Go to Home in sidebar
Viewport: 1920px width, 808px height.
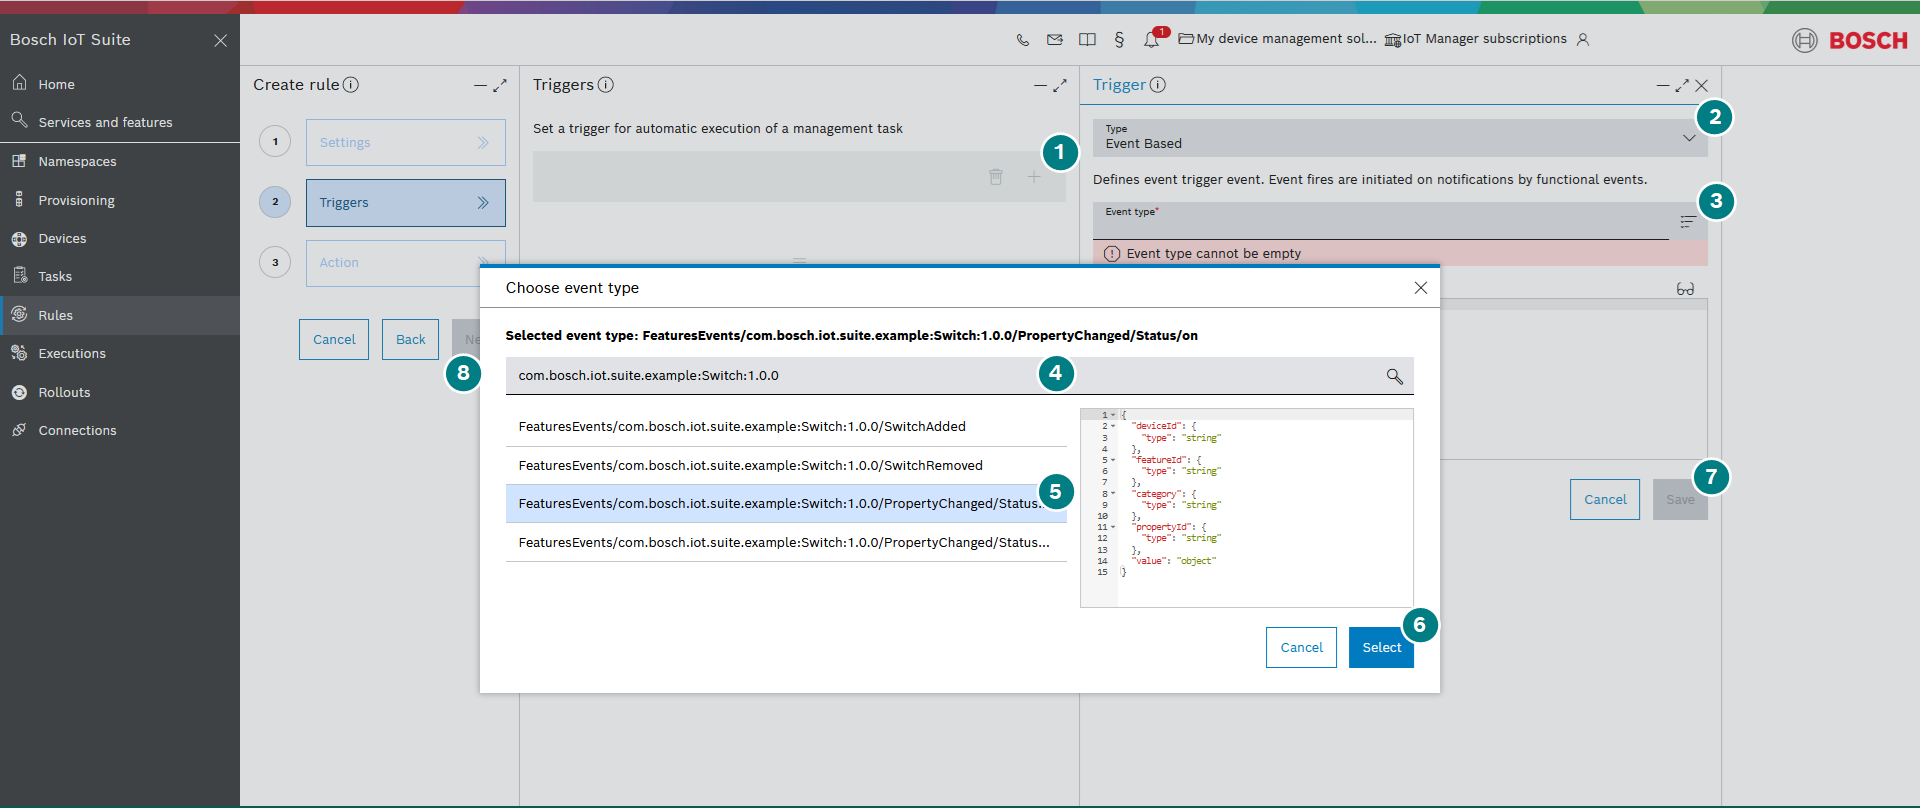pyautogui.click(x=120, y=84)
